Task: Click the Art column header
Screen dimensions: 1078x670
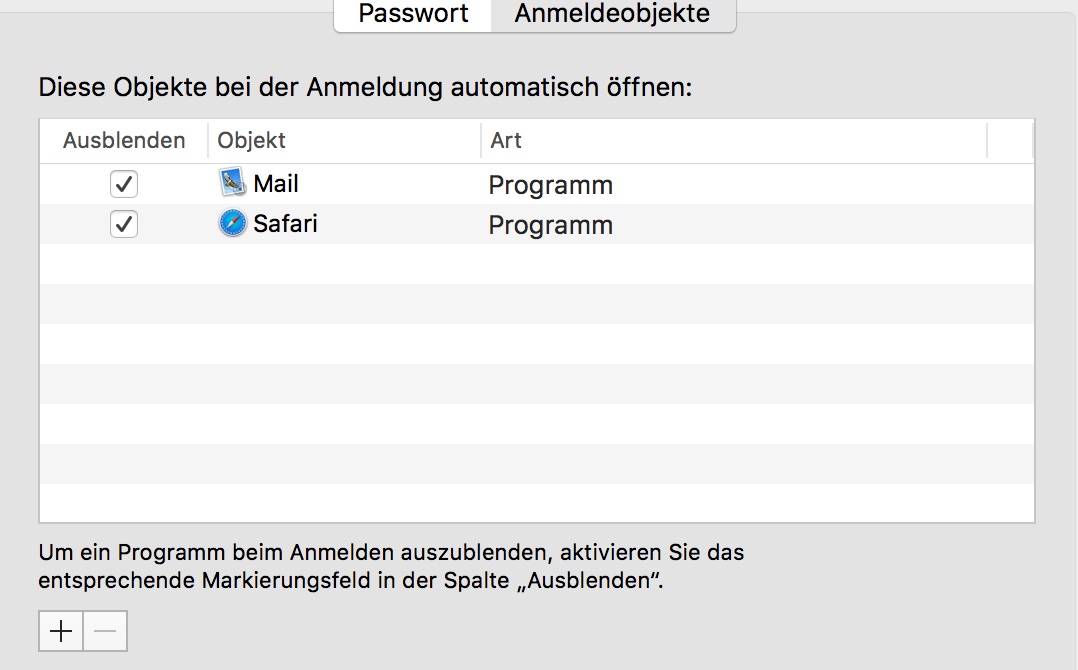Action: tap(506, 141)
